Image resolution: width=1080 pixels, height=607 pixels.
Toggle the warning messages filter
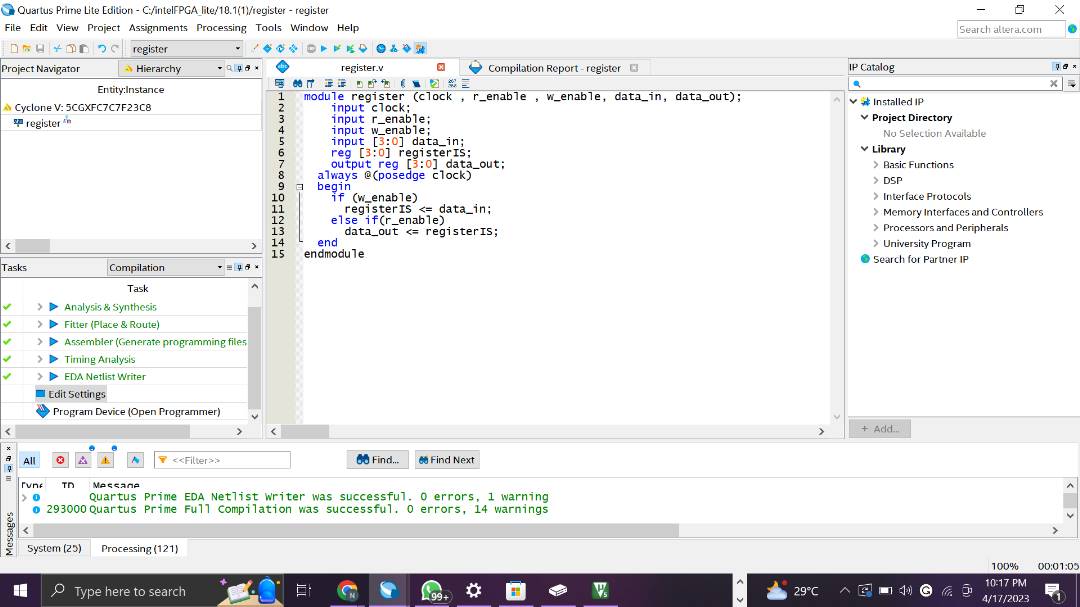point(105,460)
